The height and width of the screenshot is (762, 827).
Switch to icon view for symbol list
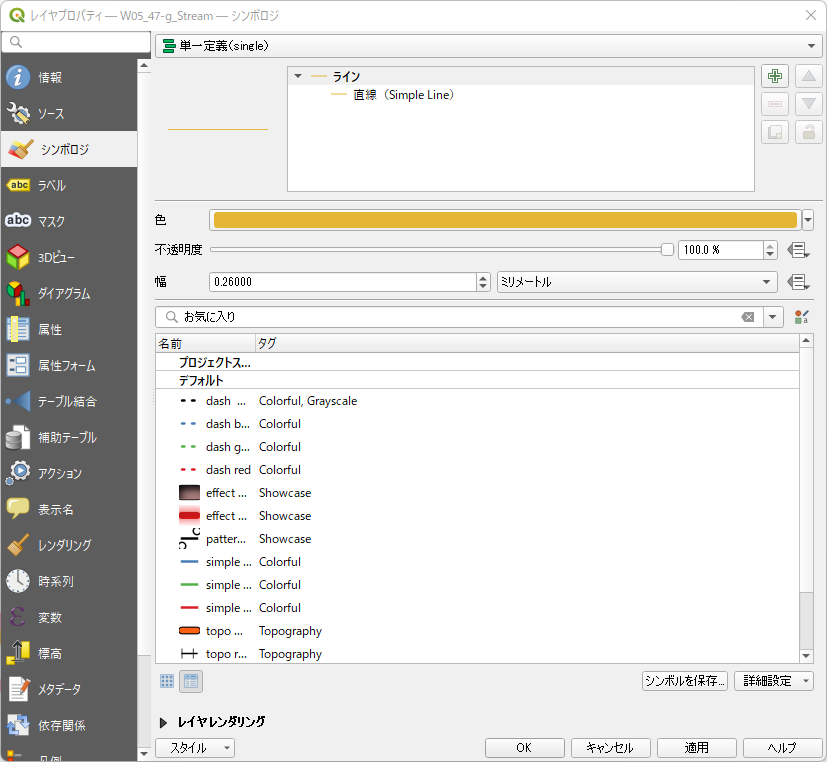coord(168,681)
